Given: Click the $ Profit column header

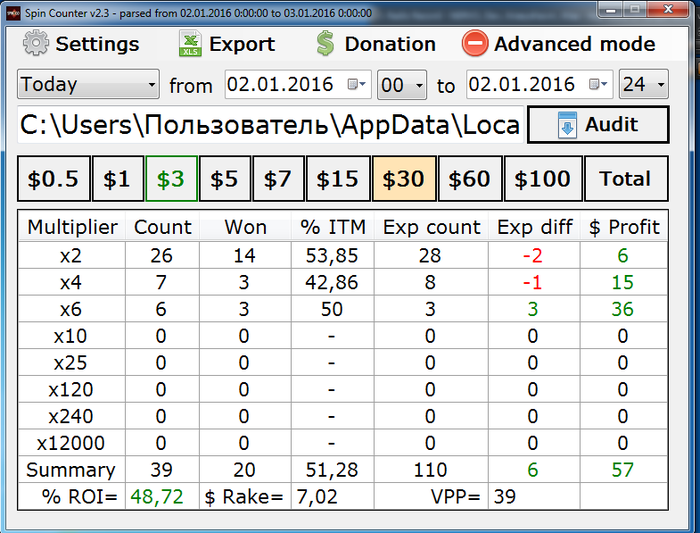Looking at the screenshot, I should coord(624,227).
